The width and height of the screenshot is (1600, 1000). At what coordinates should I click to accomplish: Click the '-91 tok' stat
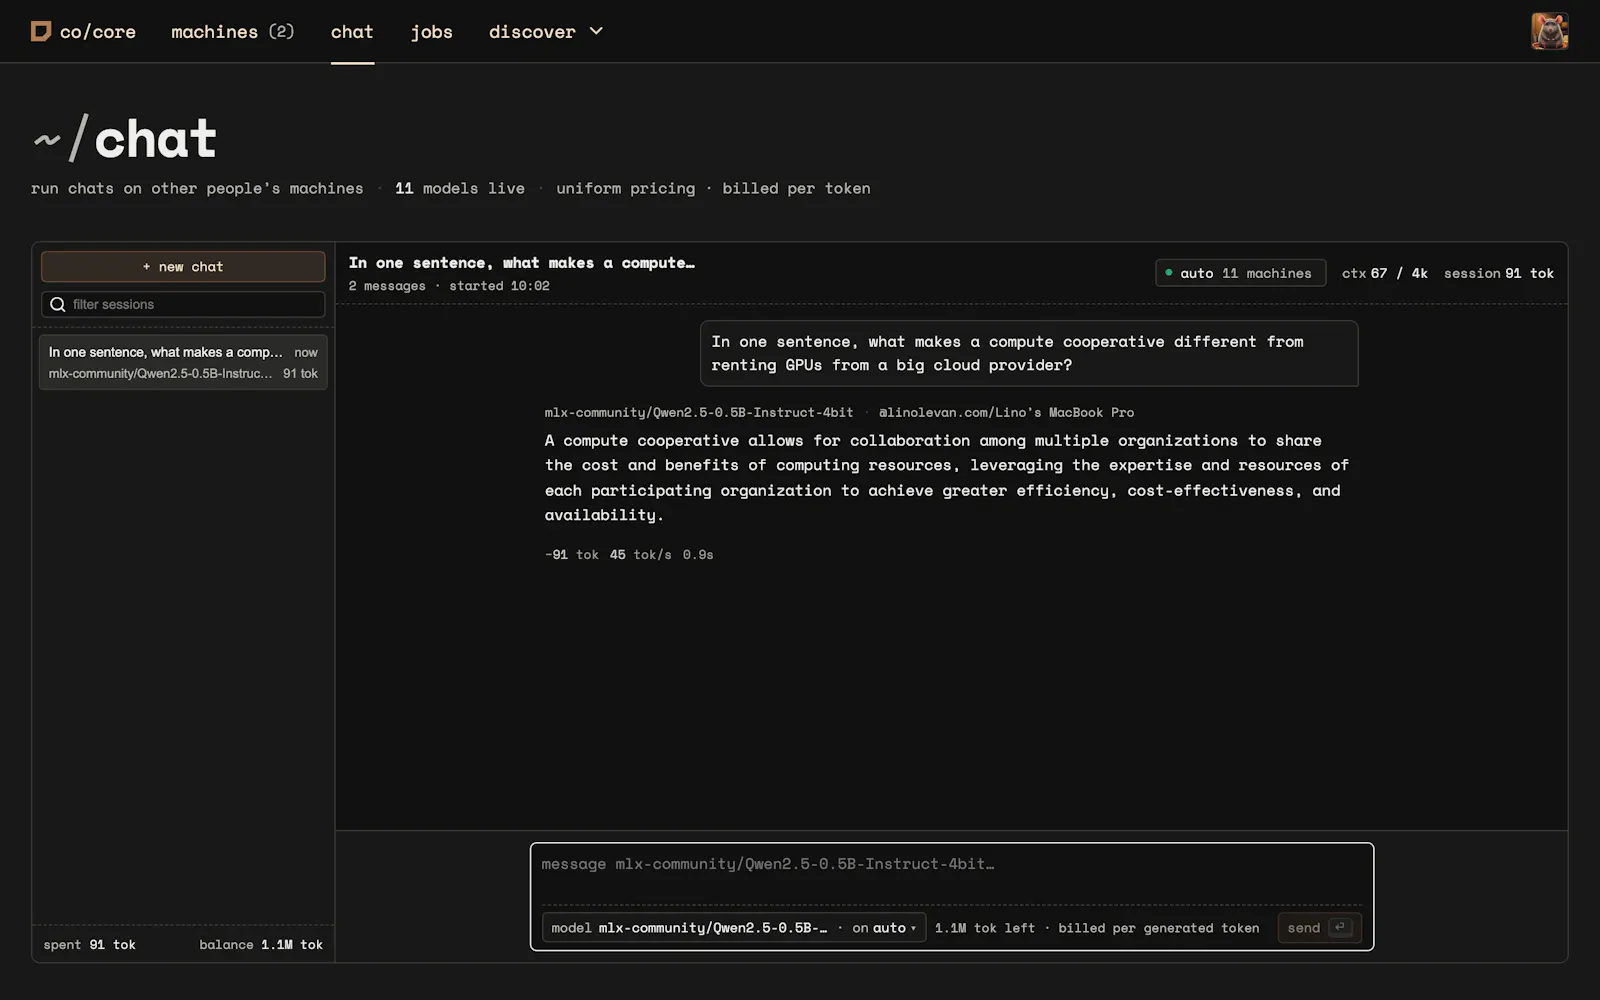coord(572,554)
